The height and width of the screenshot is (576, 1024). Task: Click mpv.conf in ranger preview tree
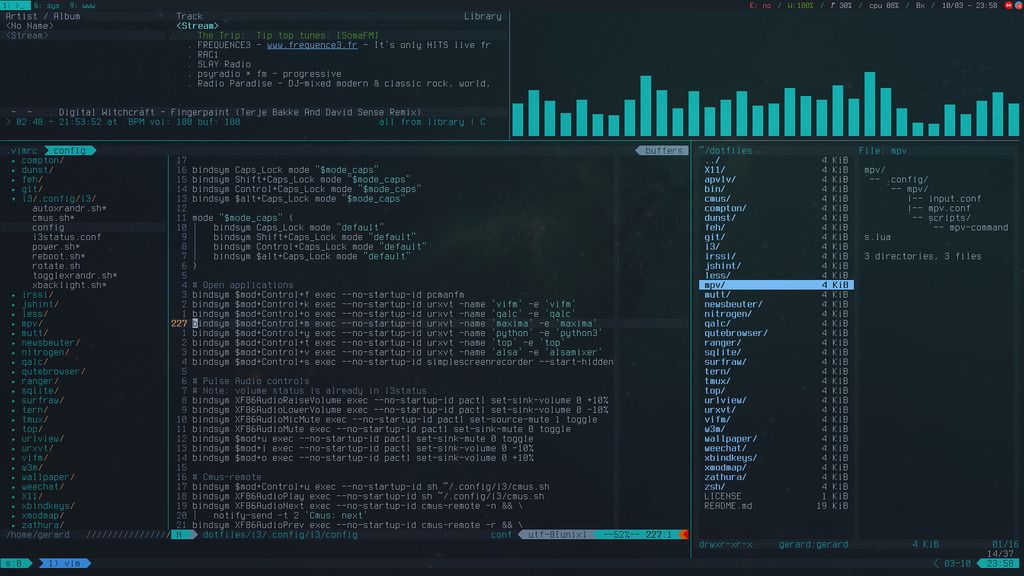pyautogui.click(x=950, y=208)
